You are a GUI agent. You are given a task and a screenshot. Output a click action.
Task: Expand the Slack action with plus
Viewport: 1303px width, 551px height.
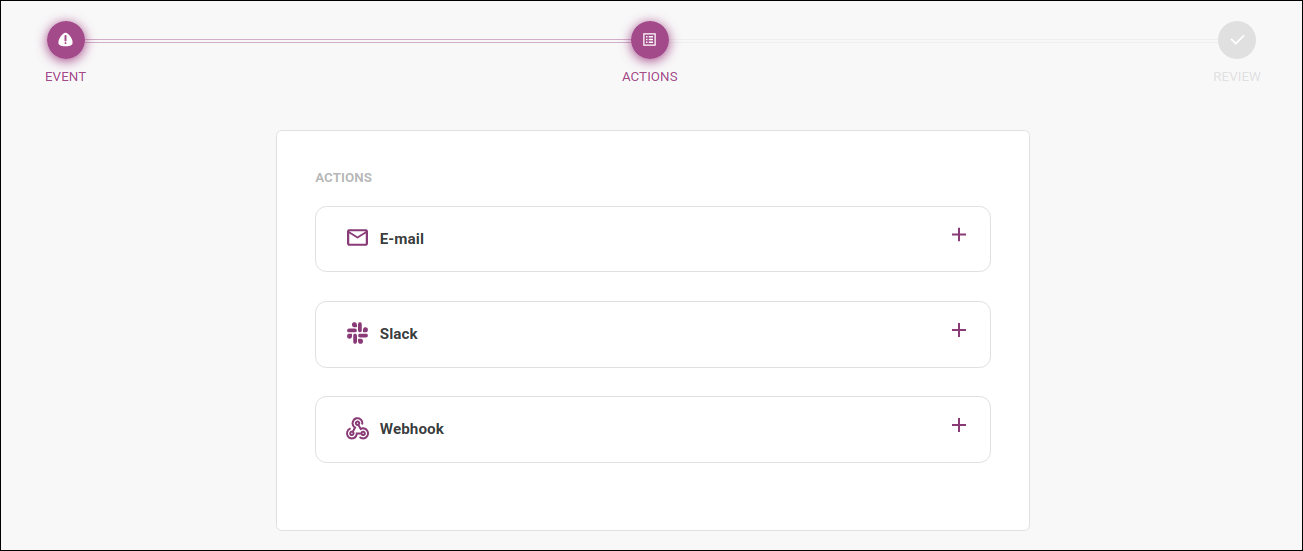point(959,330)
